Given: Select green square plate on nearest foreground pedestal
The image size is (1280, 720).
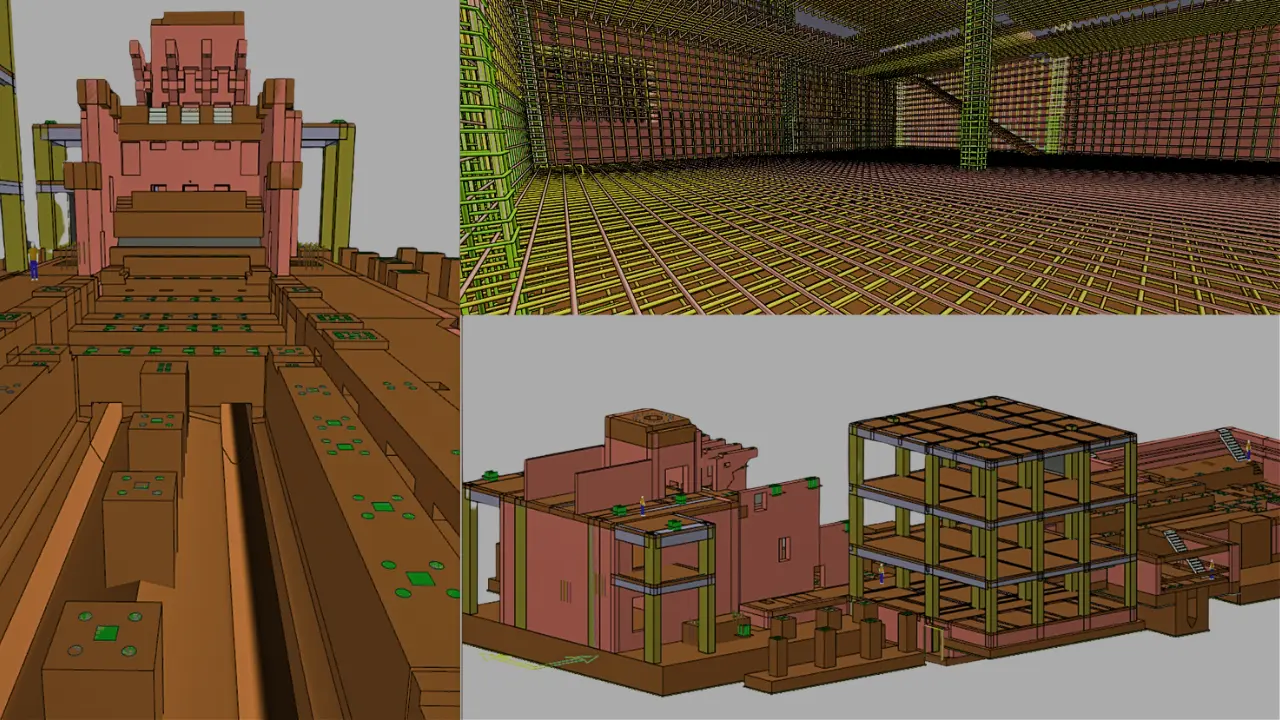Looking at the screenshot, I should pyautogui.click(x=105, y=633).
